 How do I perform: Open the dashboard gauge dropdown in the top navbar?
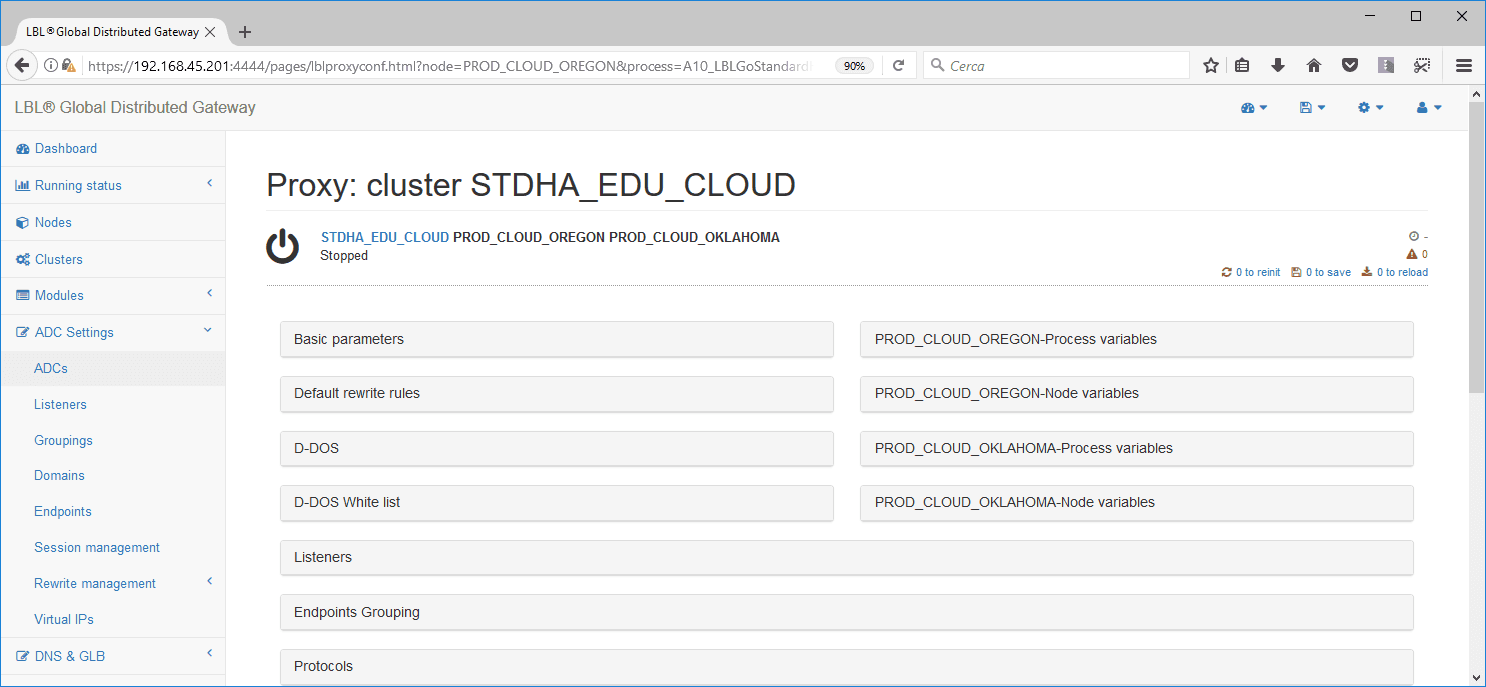pos(1253,108)
